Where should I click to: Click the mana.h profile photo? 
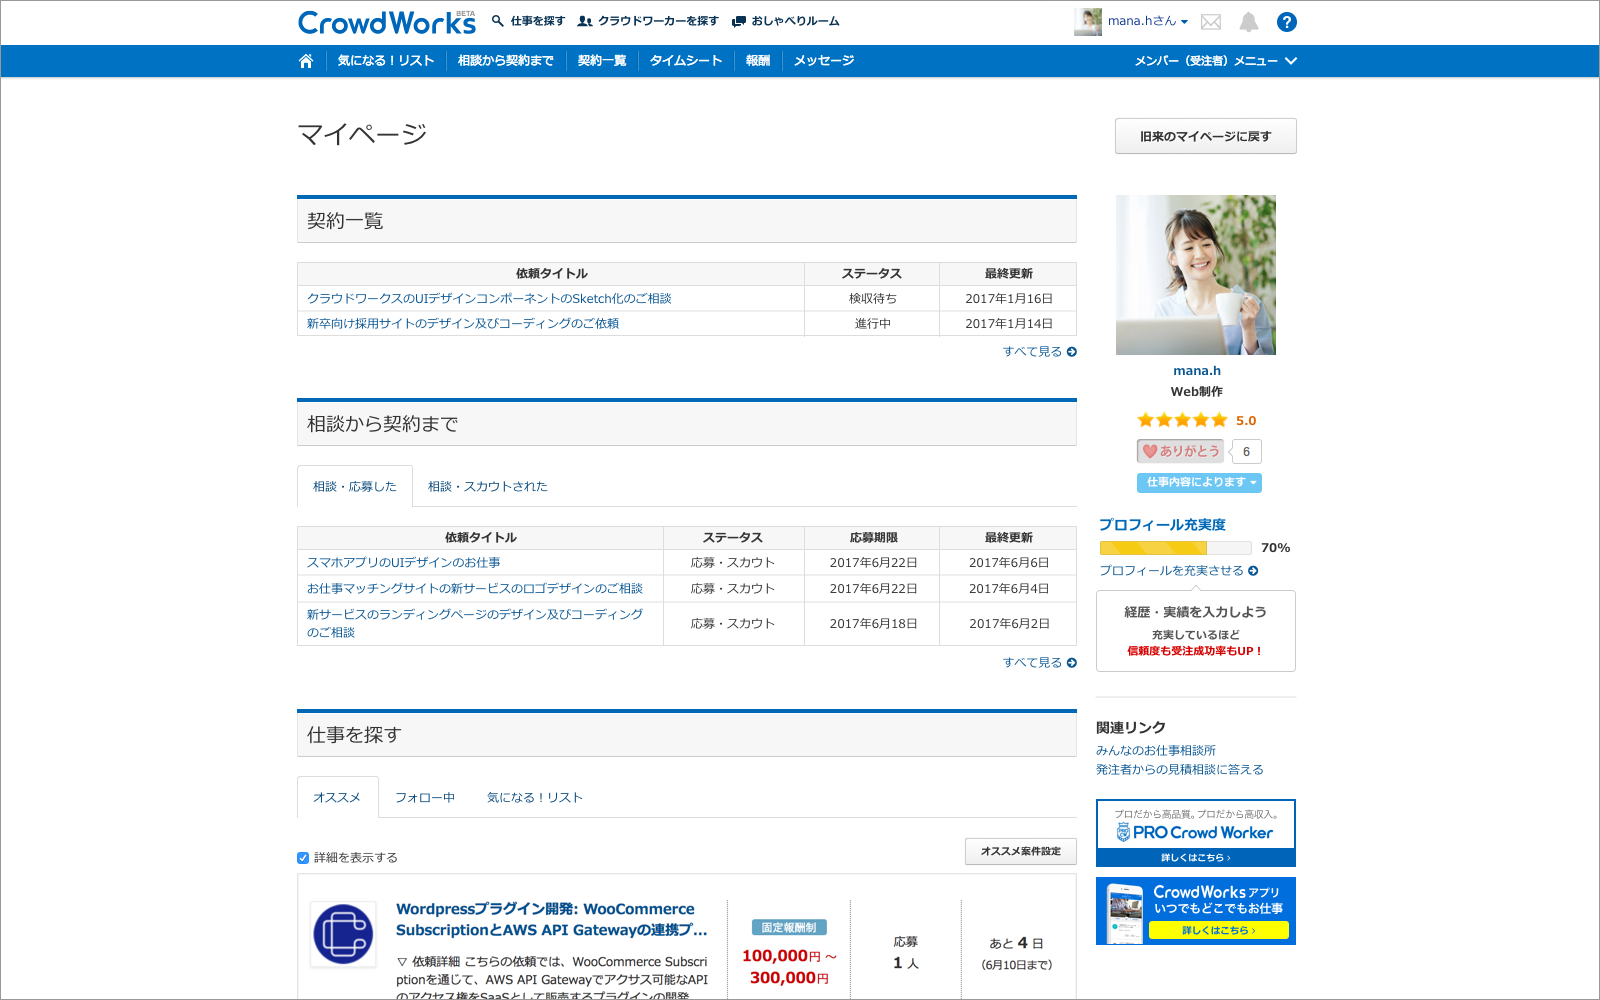1196,275
